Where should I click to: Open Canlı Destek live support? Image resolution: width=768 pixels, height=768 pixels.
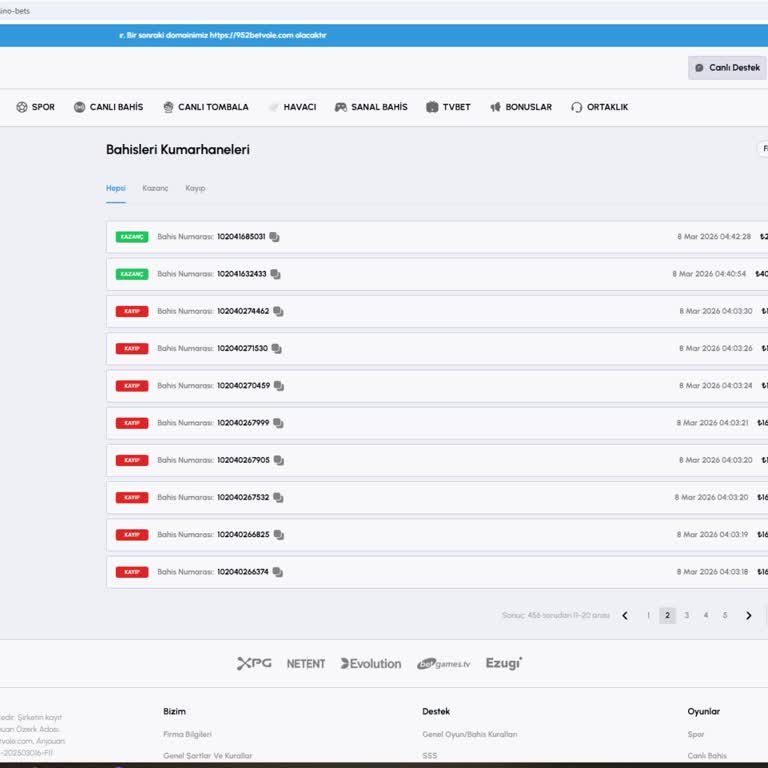(727, 68)
